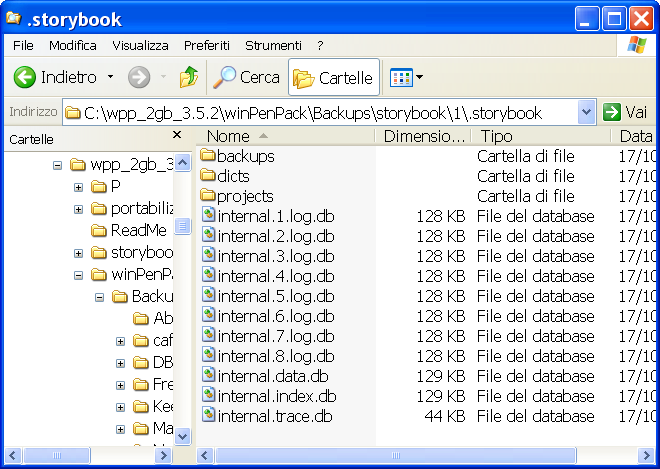Click folder tree scrollbar up arrow
Image resolution: width=660 pixels, height=469 pixels.
[x=183, y=163]
